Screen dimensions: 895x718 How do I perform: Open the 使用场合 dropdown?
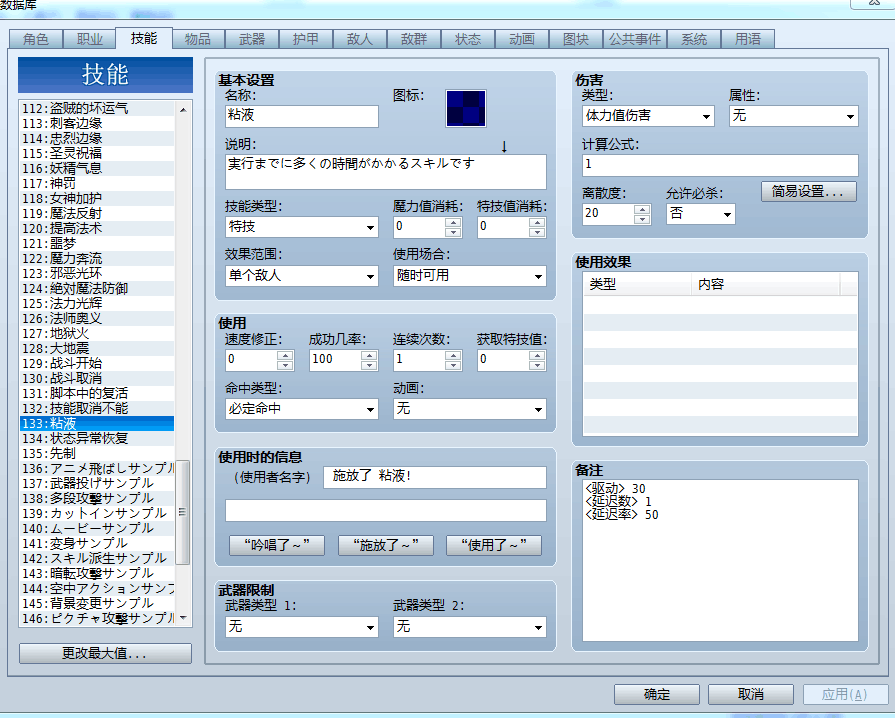tap(469, 276)
